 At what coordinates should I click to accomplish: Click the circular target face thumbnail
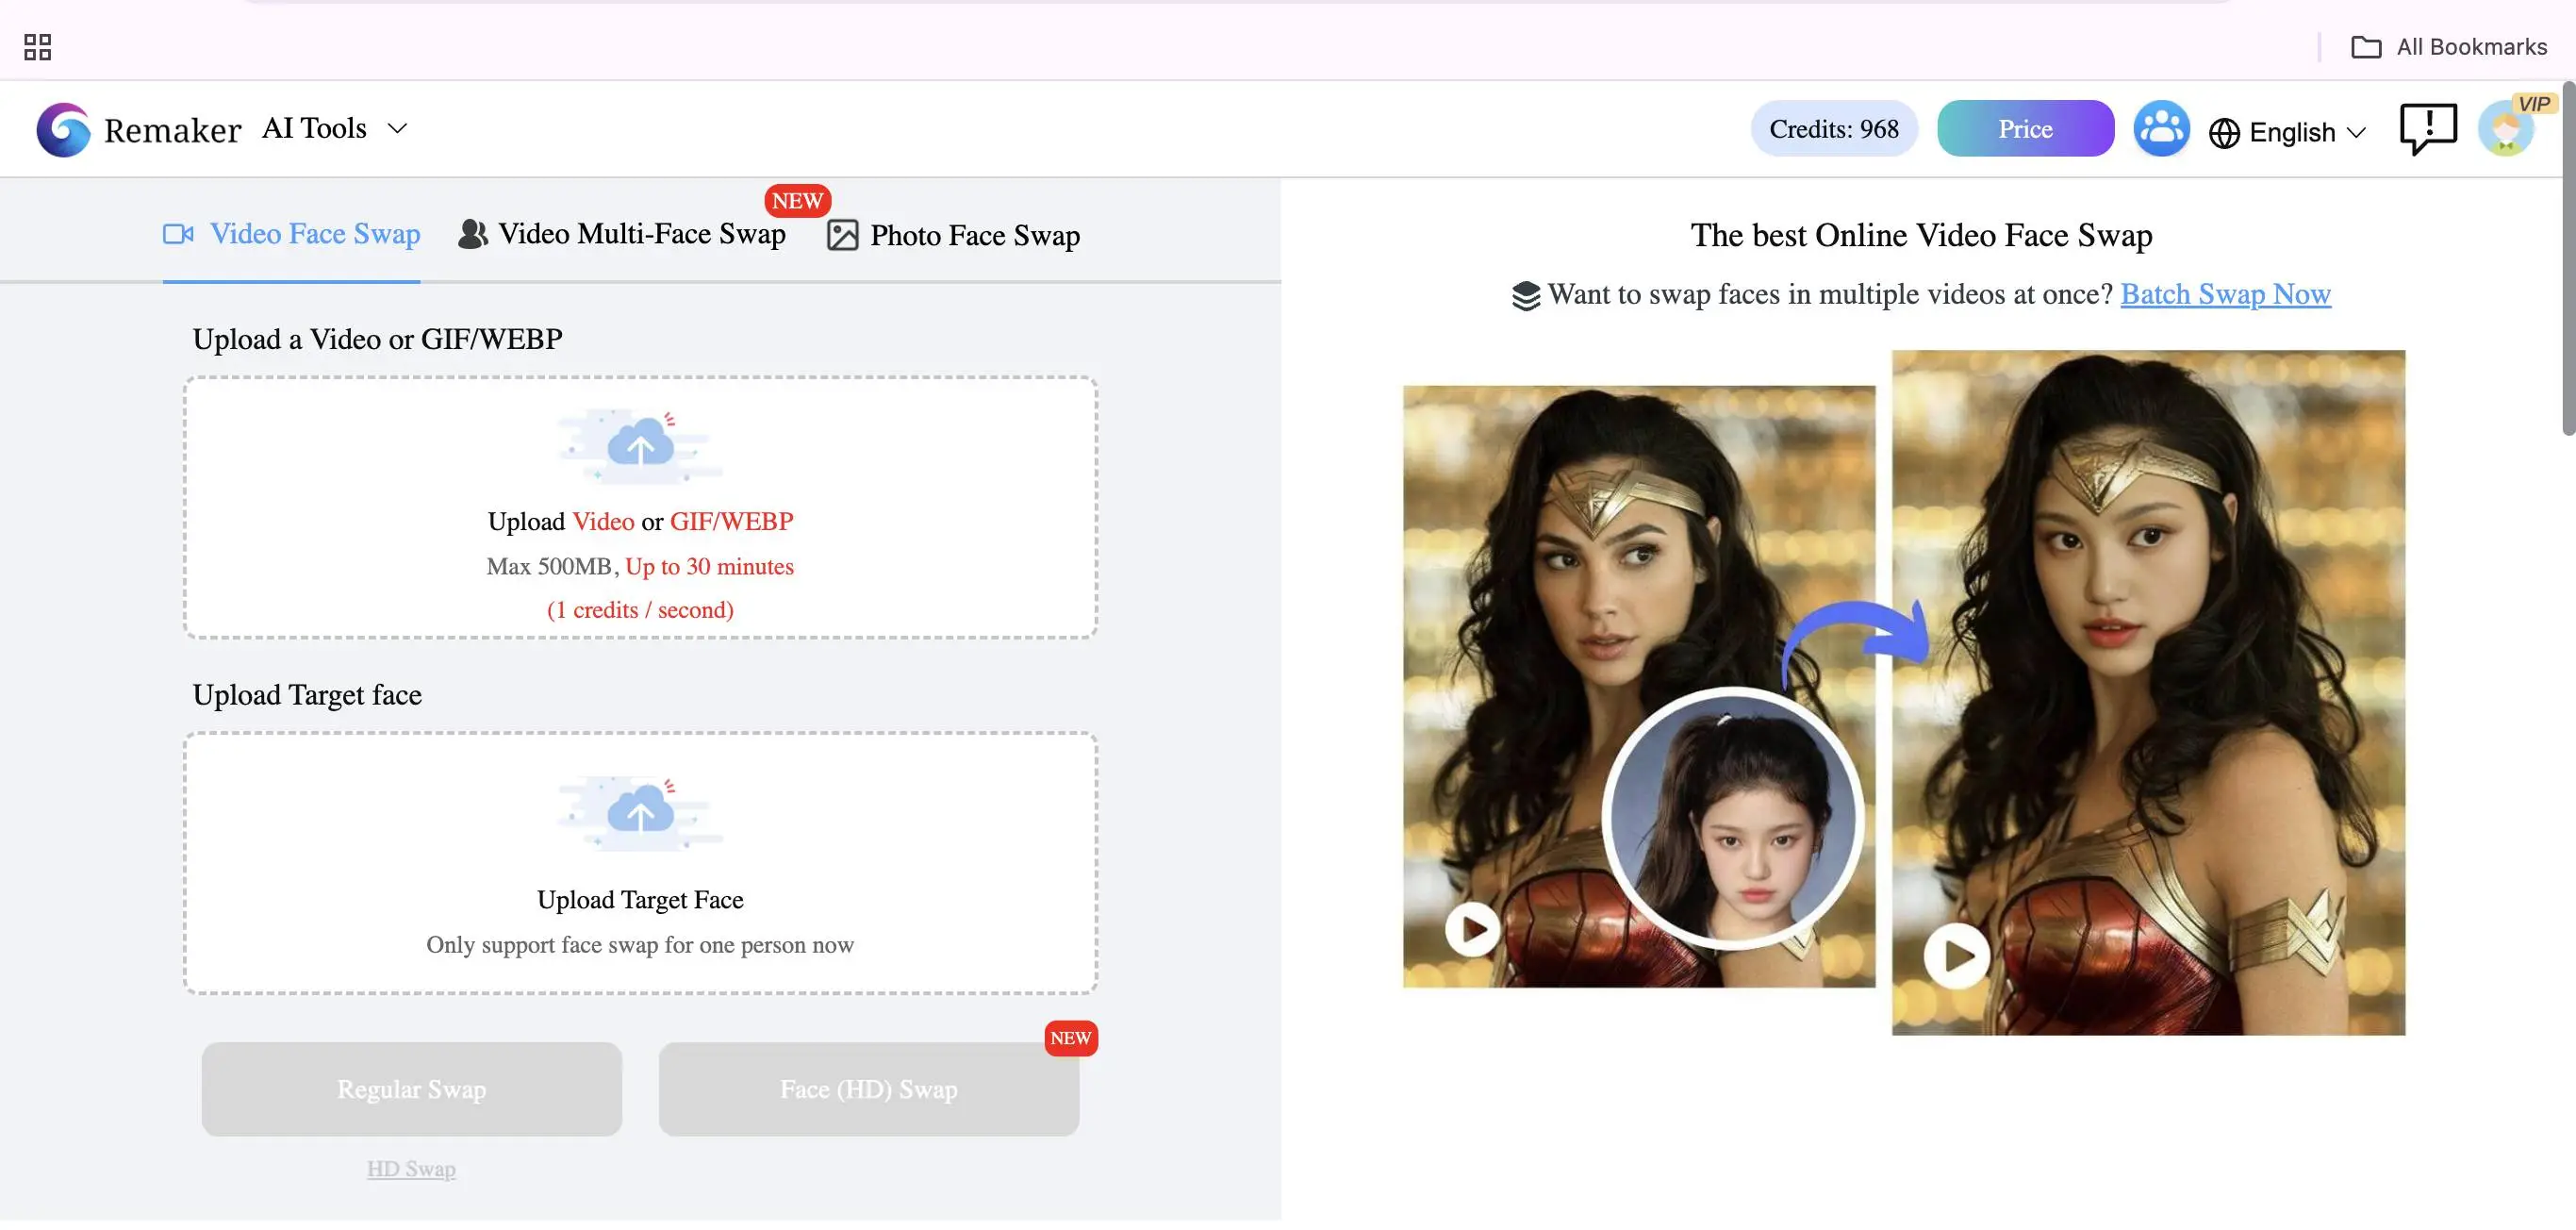(1732, 818)
